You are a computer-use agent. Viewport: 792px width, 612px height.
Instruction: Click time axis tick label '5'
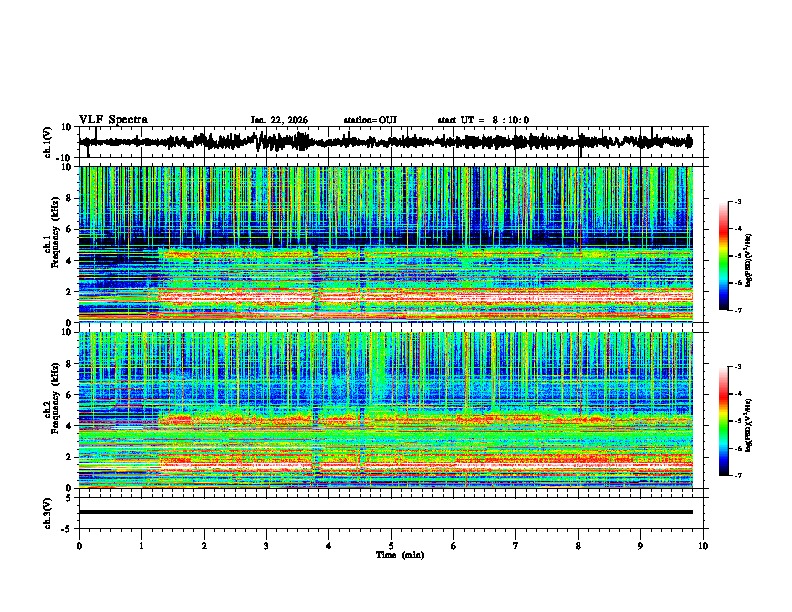(391, 546)
